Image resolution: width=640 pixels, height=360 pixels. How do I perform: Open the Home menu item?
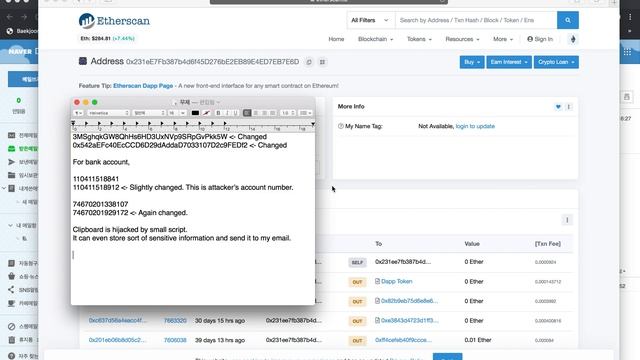(x=336, y=39)
